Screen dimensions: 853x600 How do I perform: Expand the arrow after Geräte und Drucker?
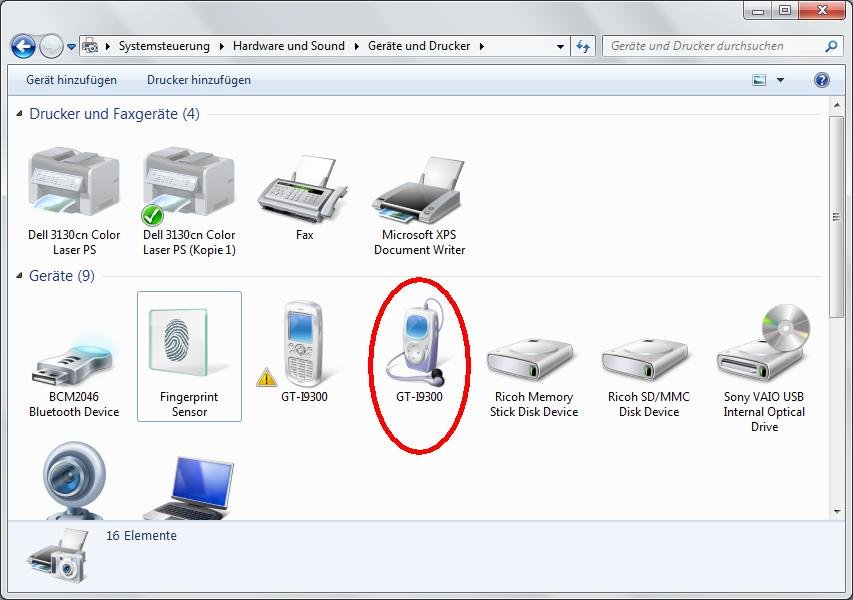[481, 46]
